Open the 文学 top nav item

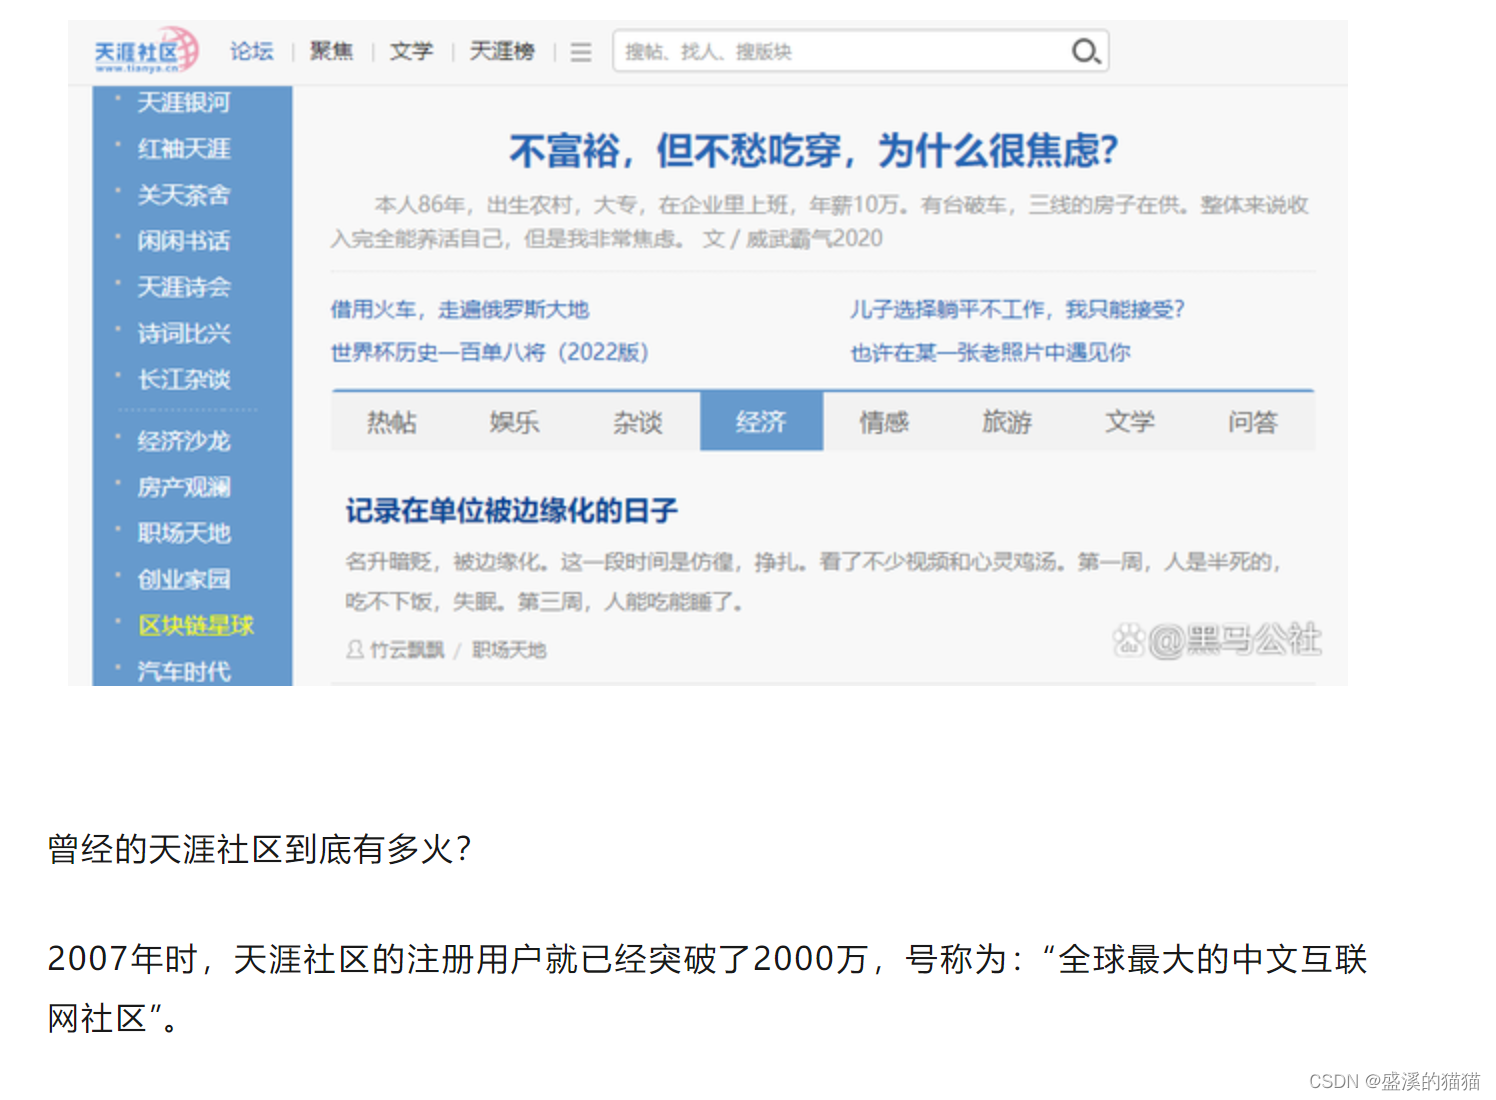coord(411,51)
